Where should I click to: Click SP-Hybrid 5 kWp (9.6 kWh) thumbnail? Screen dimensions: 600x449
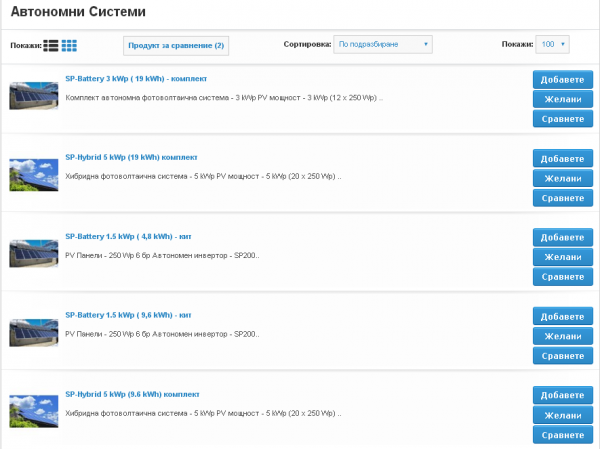[x=34, y=411]
